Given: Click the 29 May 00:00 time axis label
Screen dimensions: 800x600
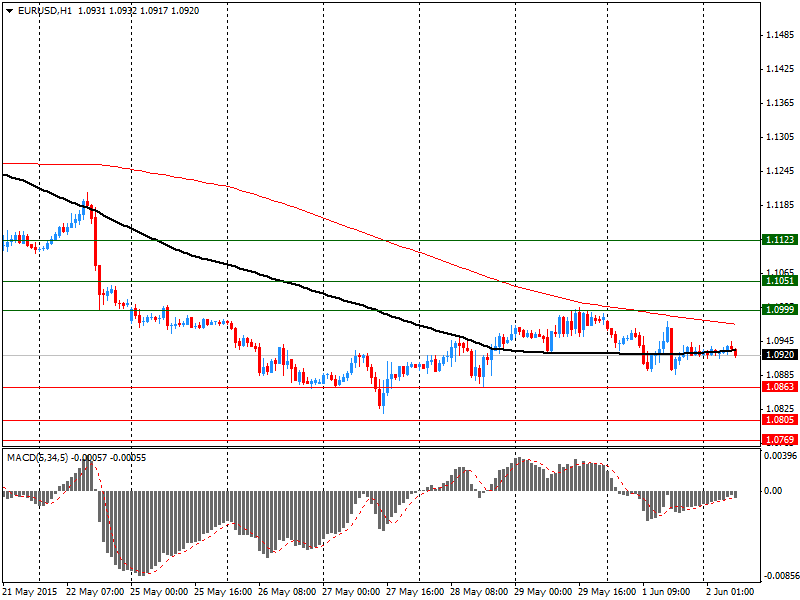Looking at the screenshot, I should point(543,592).
